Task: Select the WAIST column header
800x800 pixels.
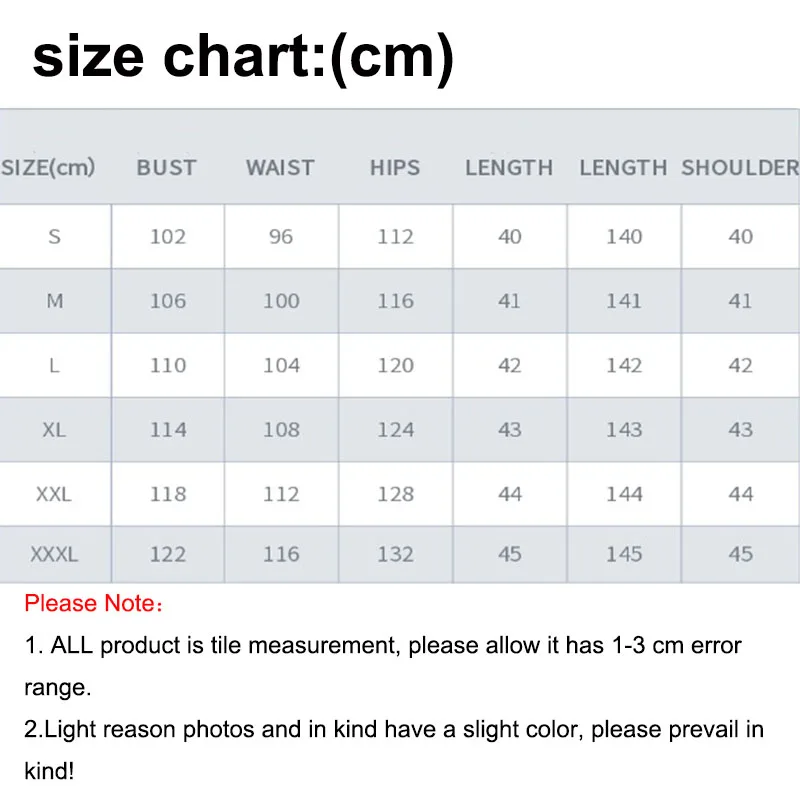Action: click(280, 168)
